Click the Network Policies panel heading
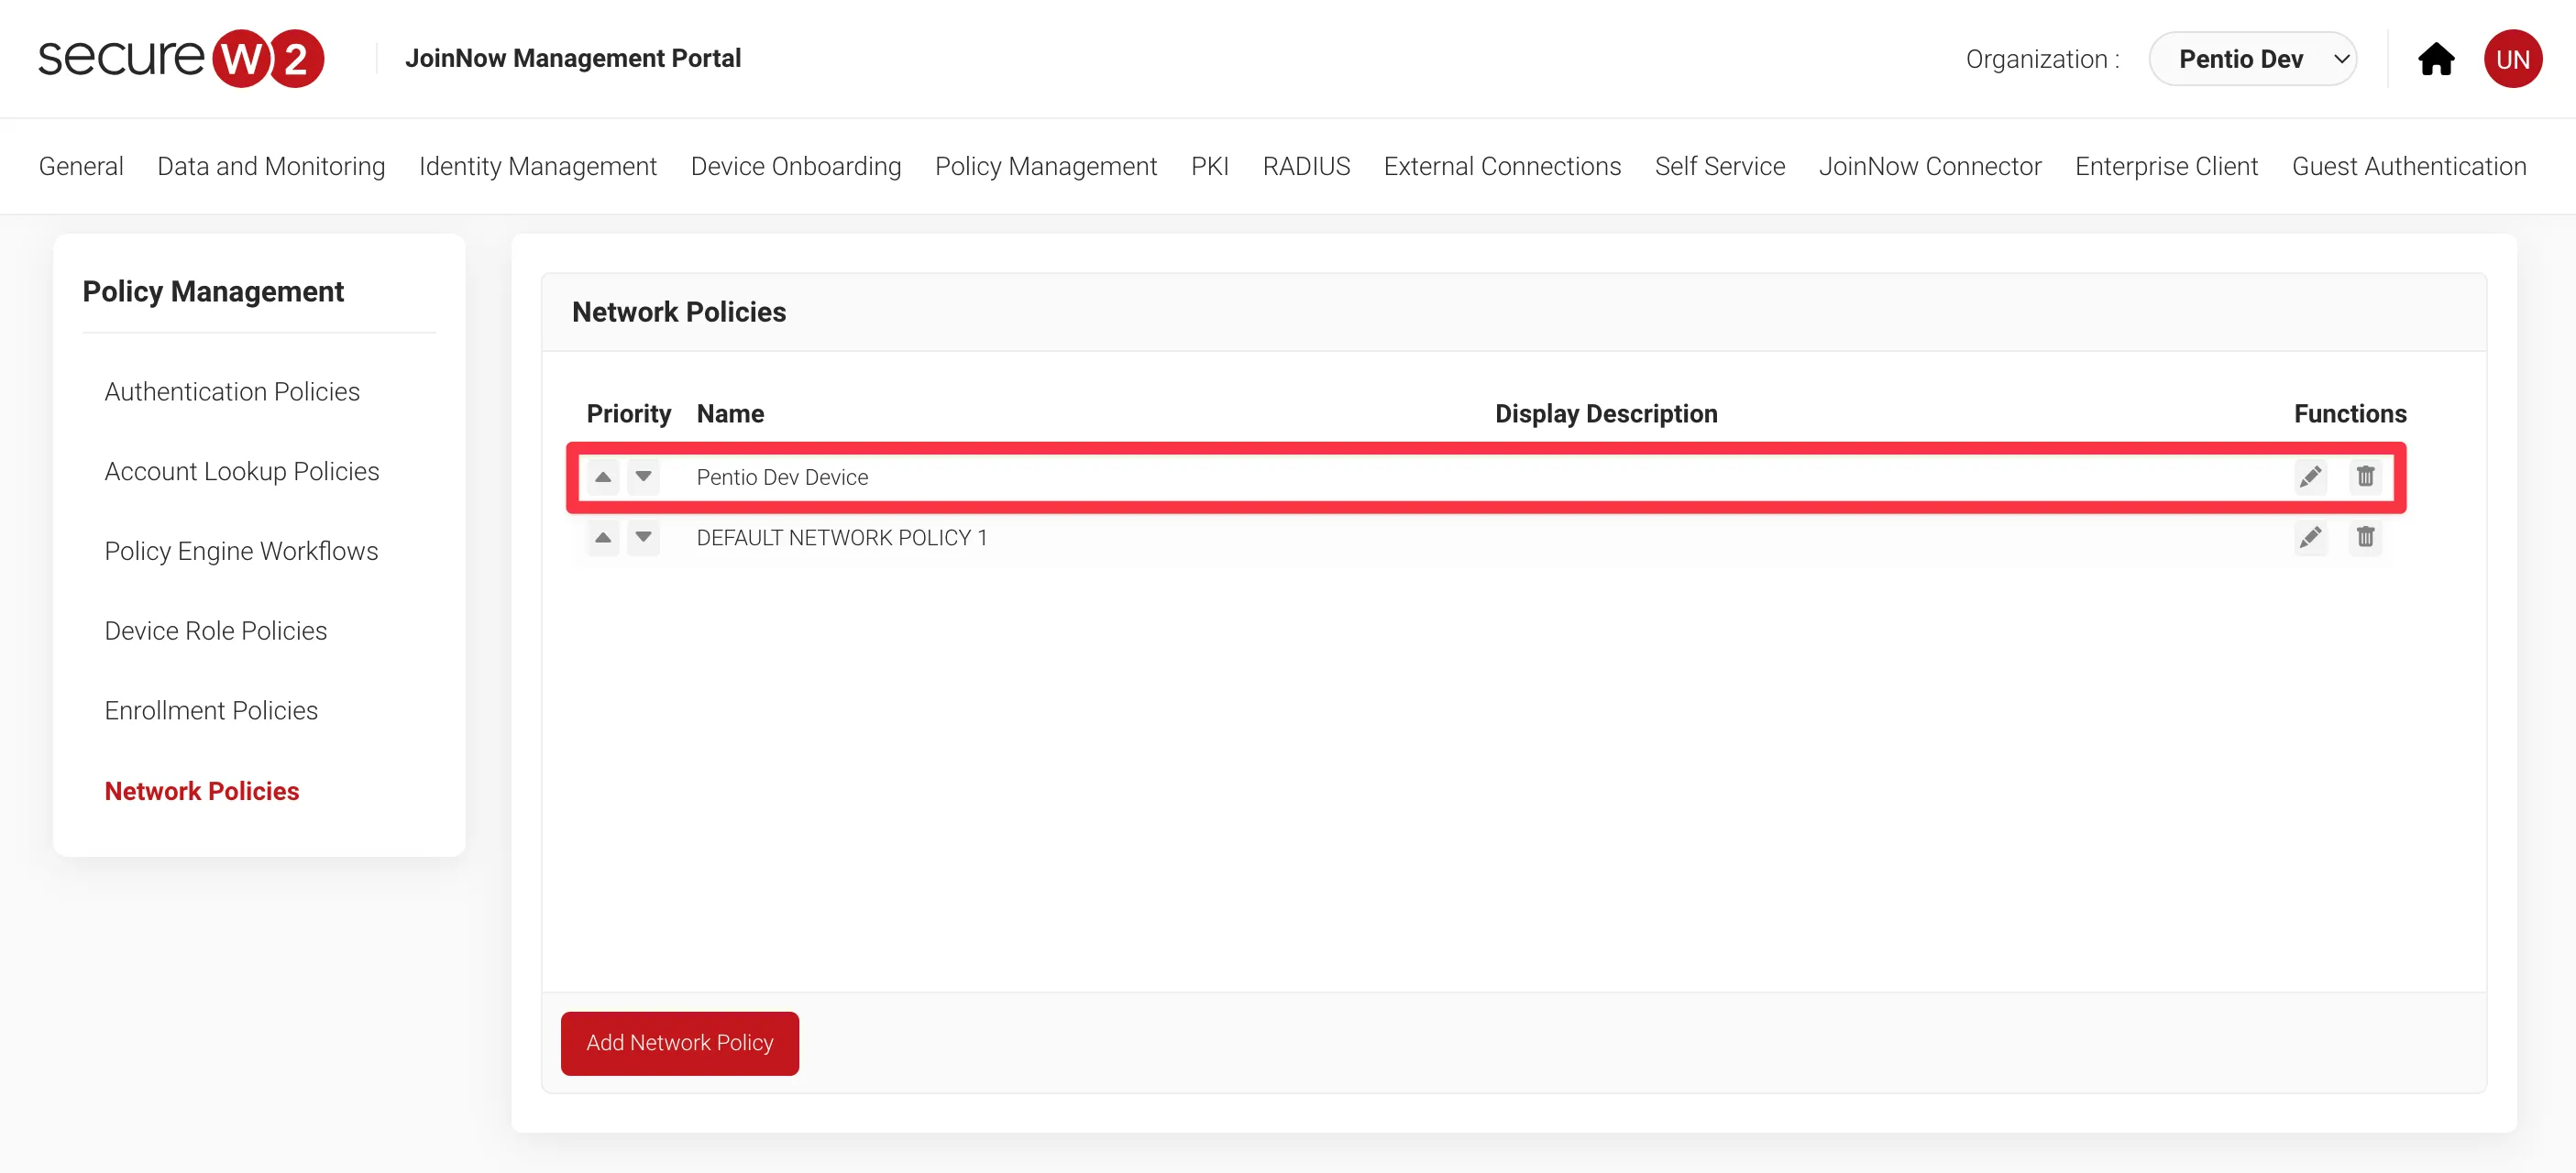The height and width of the screenshot is (1173, 2576). 679,312
